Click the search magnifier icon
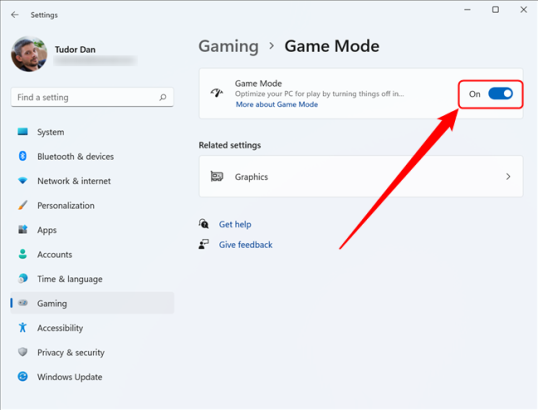This screenshot has width=538, height=410. 163,97
